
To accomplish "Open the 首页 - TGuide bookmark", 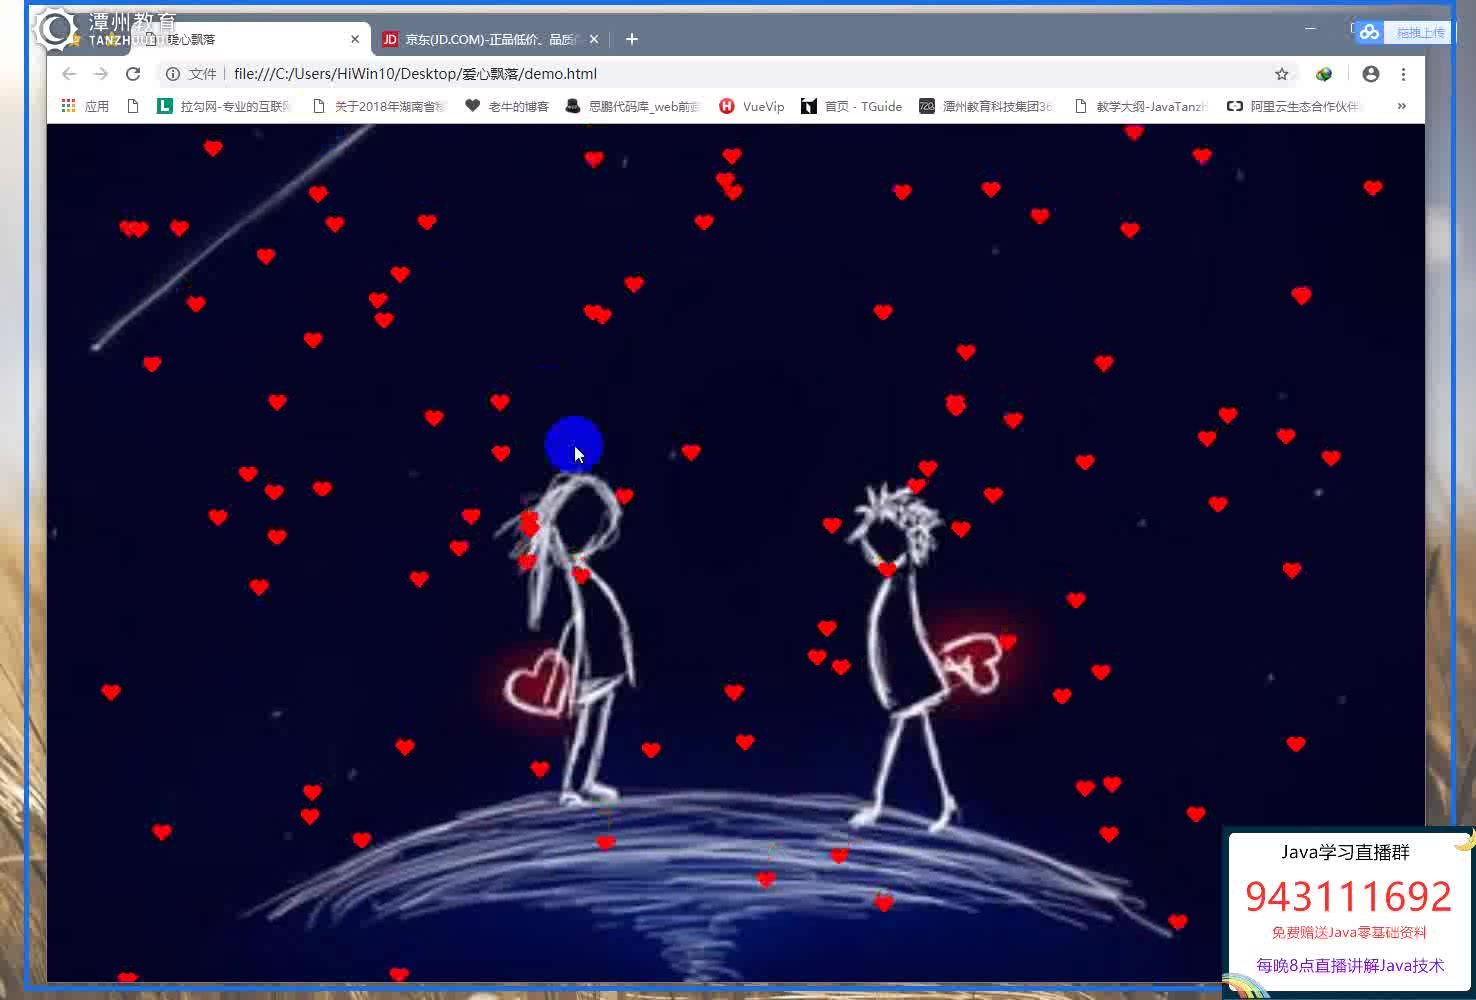I will coord(852,106).
